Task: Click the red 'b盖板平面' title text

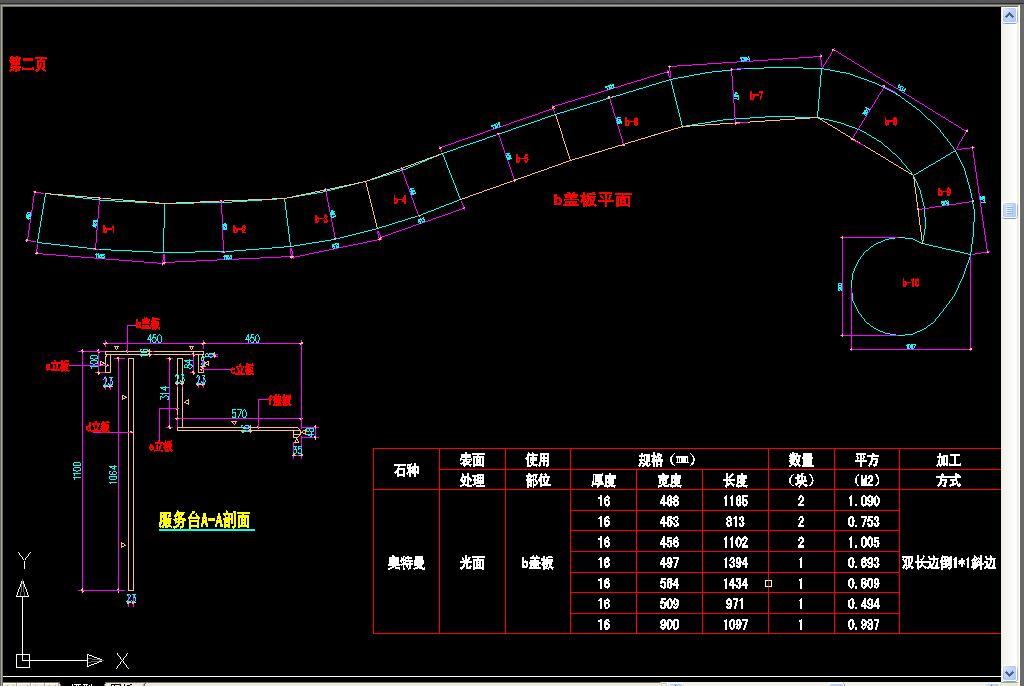Action: tap(592, 199)
